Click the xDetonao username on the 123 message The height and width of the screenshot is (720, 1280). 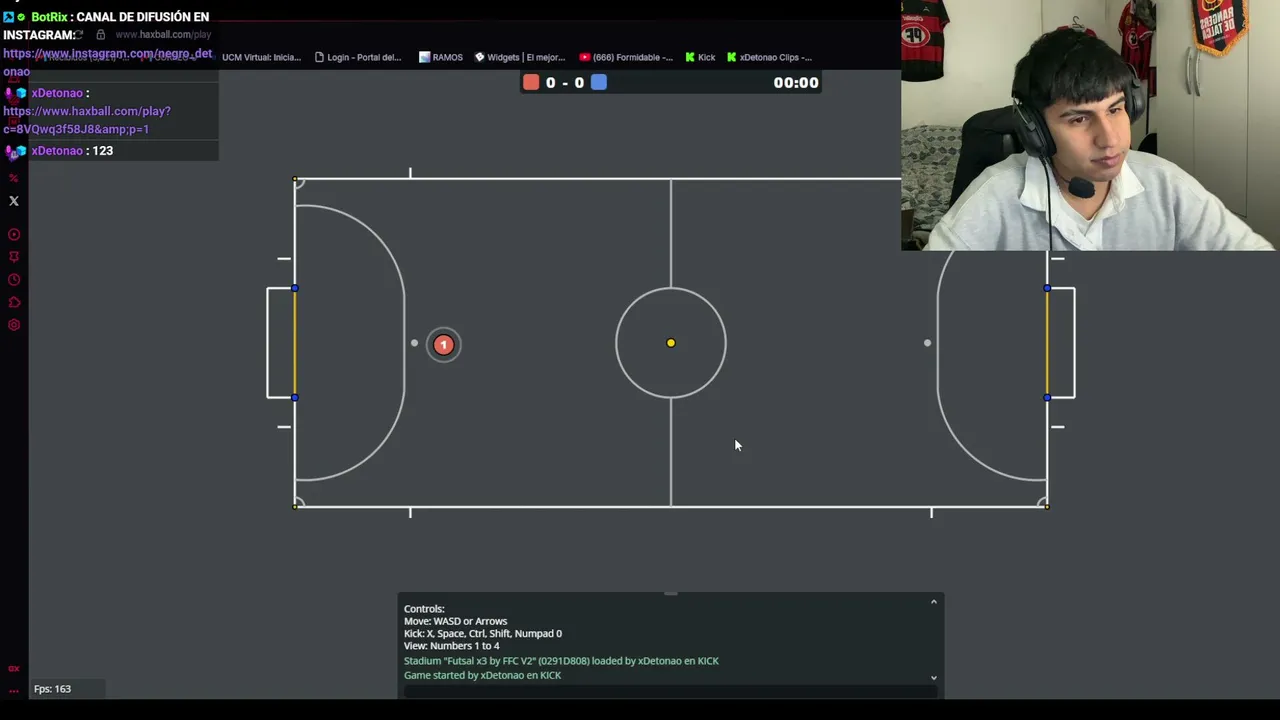click(57, 151)
